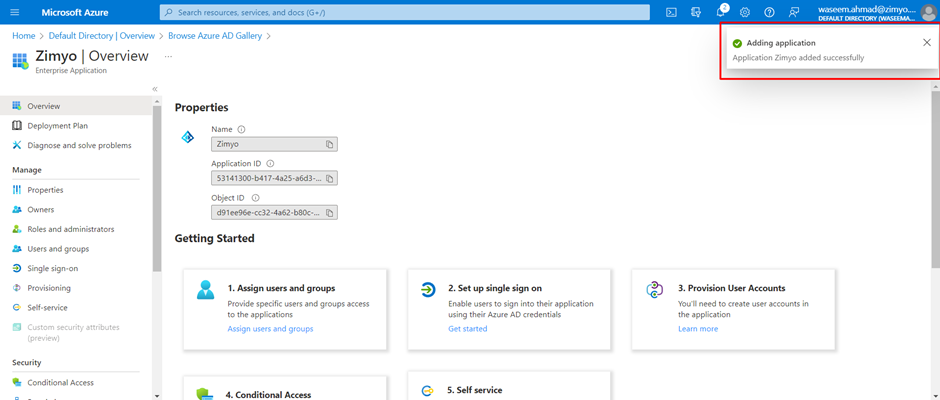Click the Getting Started section heading
The height and width of the screenshot is (400, 940).
[x=215, y=238]
